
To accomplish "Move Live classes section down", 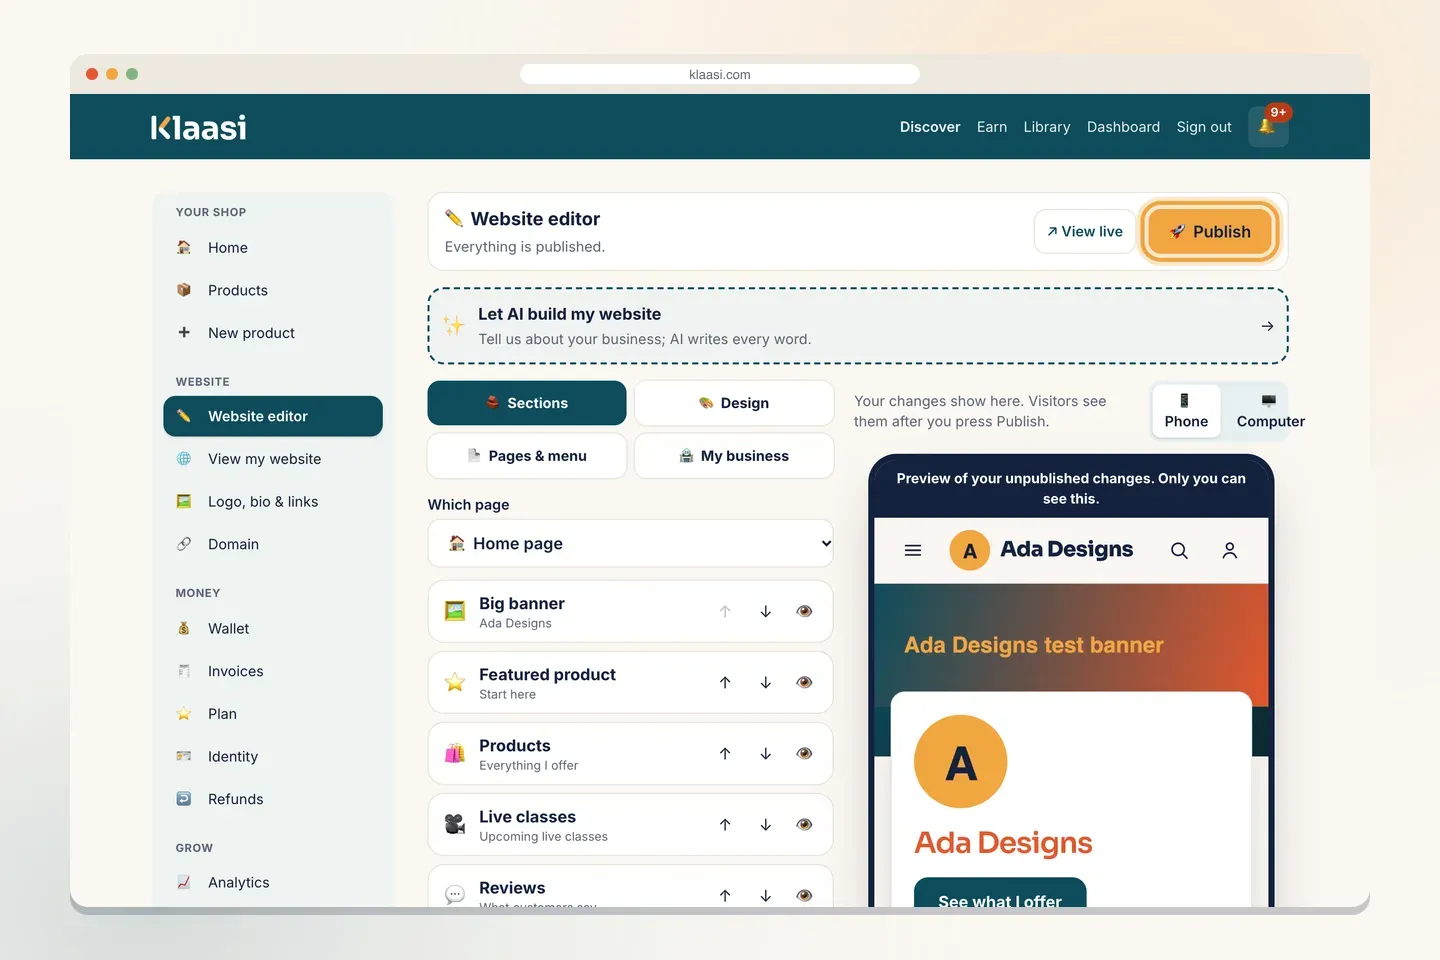I will click(x=766, y=824).
